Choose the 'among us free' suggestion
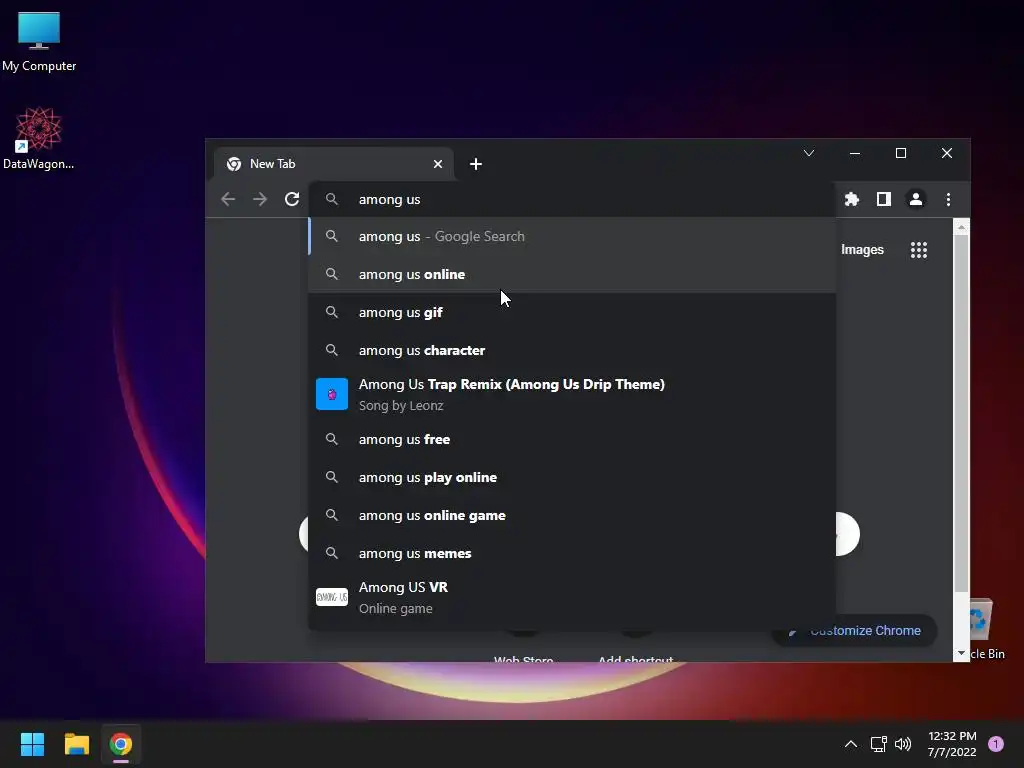The height and width of the screenshot is (768, 1024). pos(572,439)
